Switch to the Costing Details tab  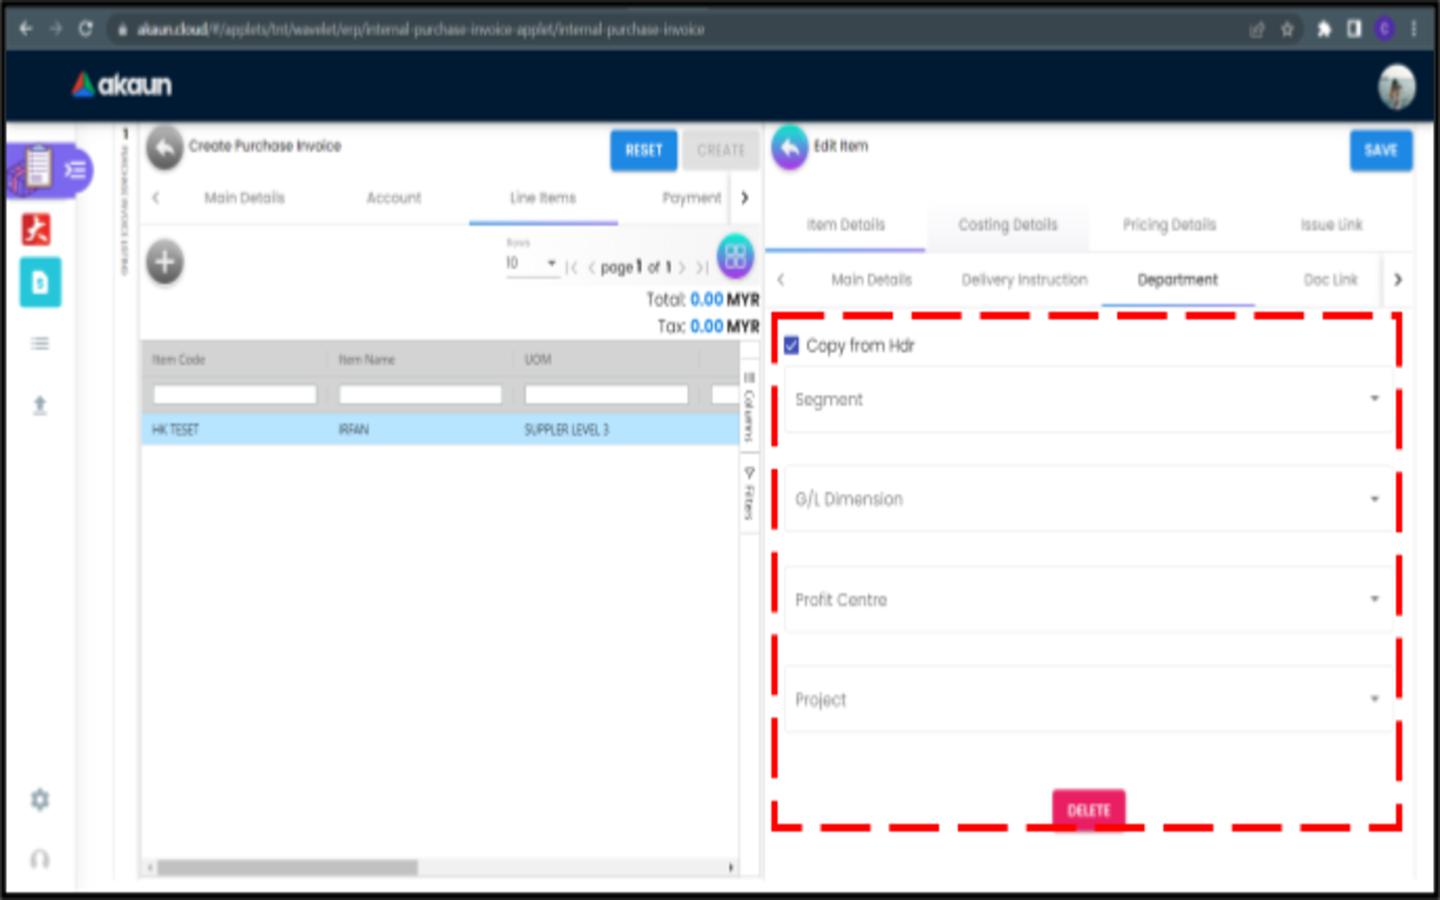1007,225
